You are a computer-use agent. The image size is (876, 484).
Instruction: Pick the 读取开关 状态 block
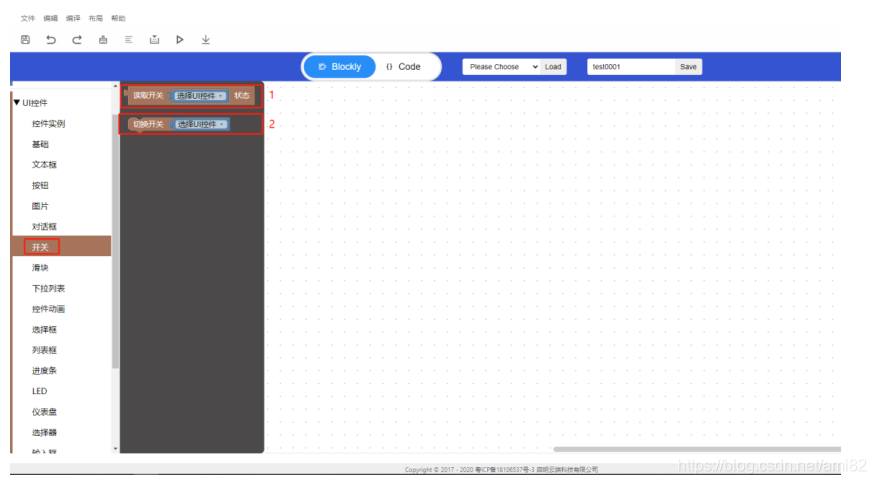pyautogui.click(x=191, y=96)
